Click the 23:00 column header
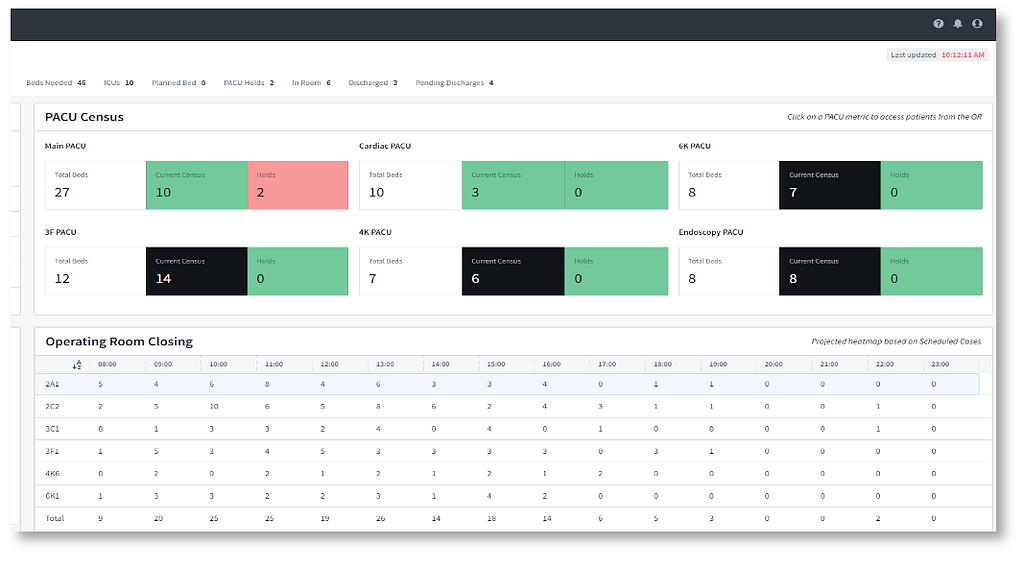The height and width of the screenshot is (563, 1024). 940,364
